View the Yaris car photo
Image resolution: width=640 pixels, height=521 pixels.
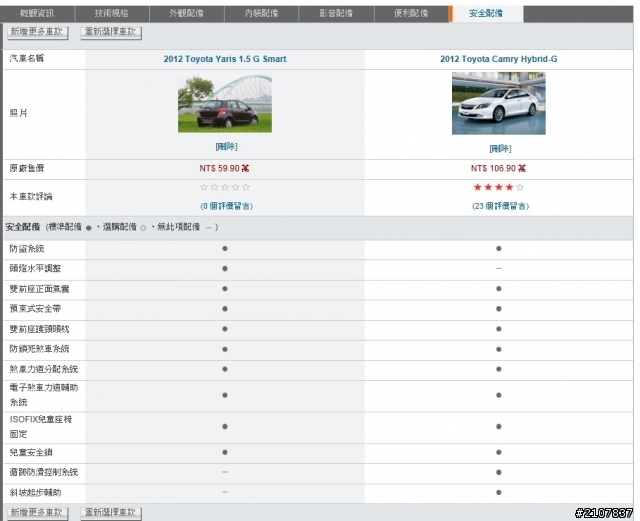225,104
